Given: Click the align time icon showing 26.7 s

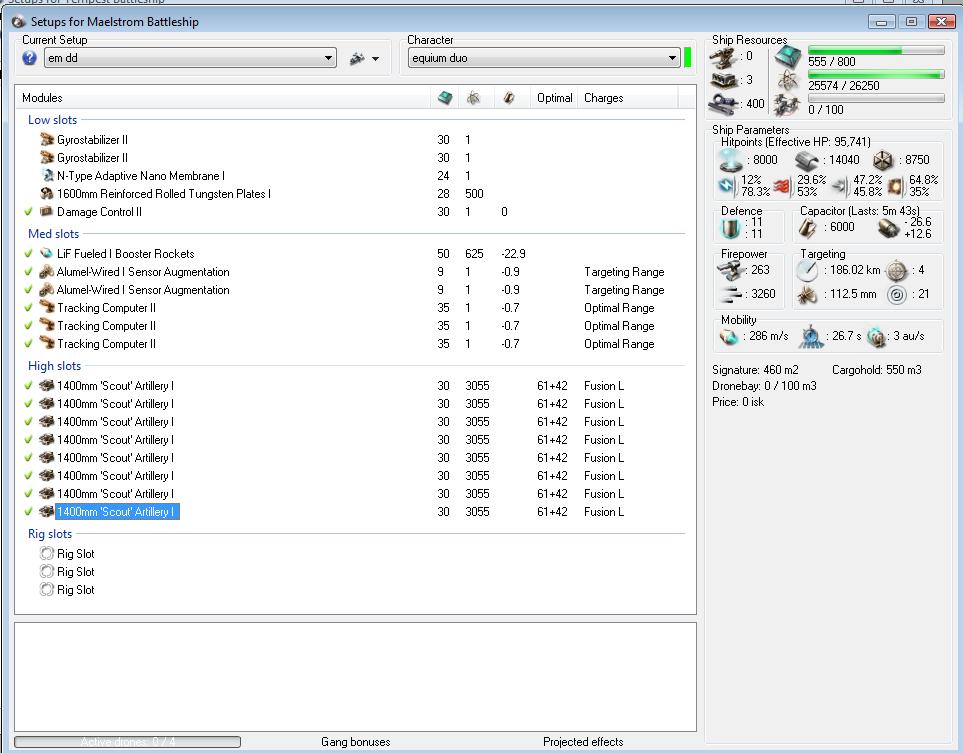Looking at the screenshot, I should 811,337.
